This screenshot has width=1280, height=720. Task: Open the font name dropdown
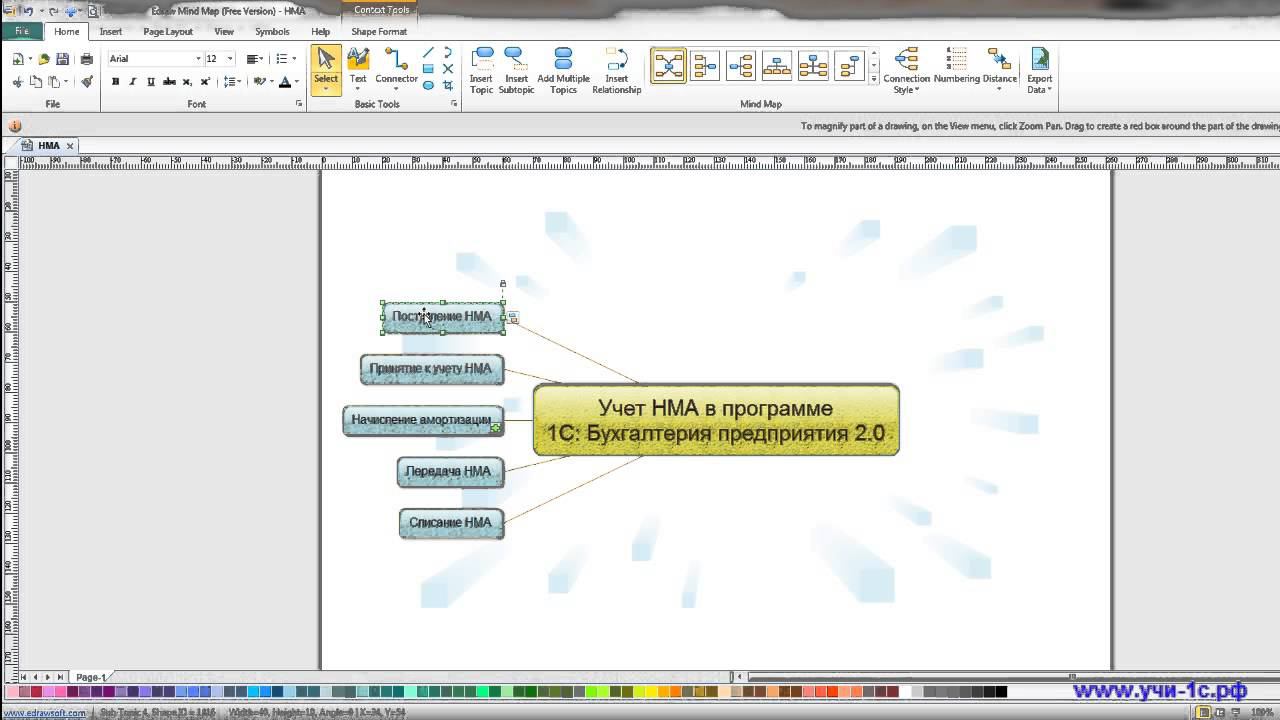[198, 59]
